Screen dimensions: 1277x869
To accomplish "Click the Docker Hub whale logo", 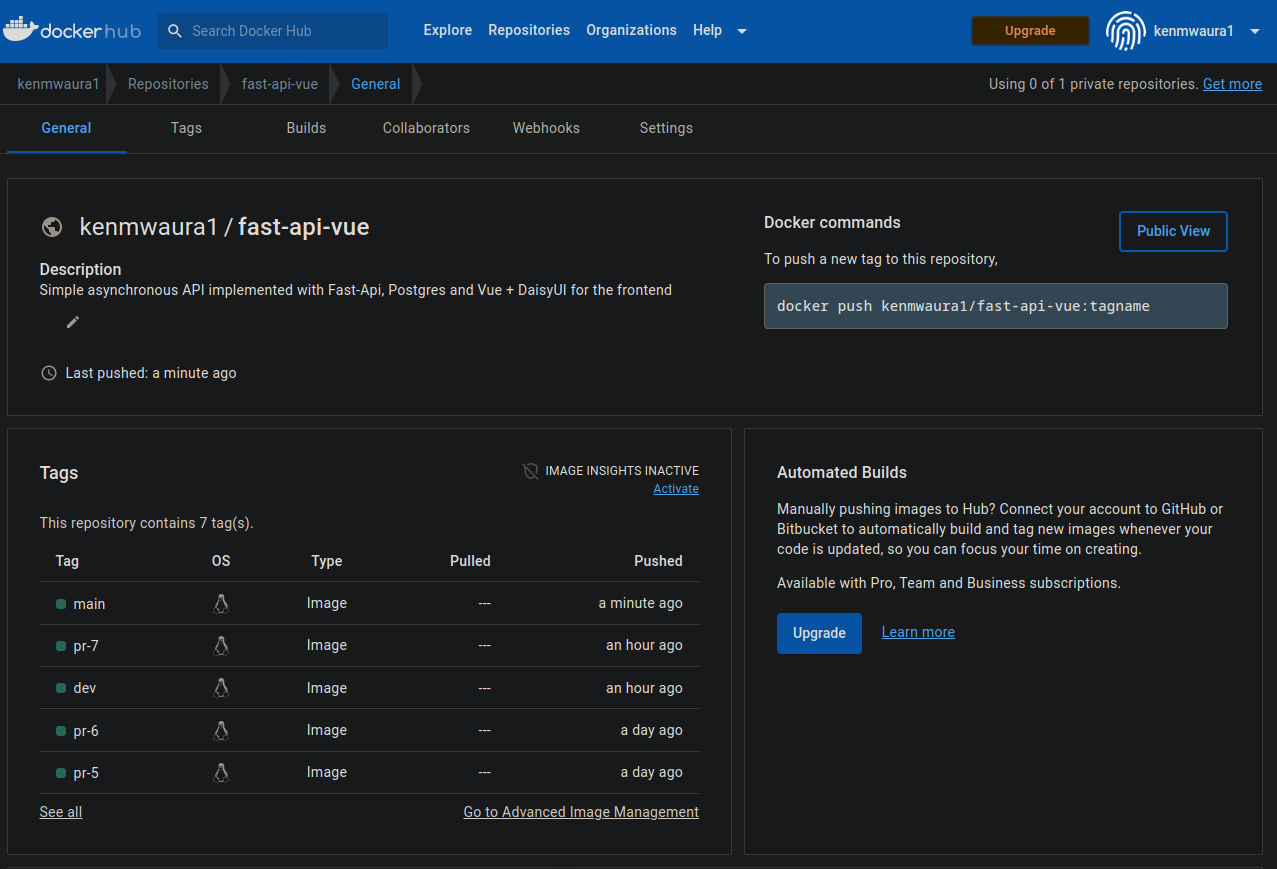I will tap(72, 30).
